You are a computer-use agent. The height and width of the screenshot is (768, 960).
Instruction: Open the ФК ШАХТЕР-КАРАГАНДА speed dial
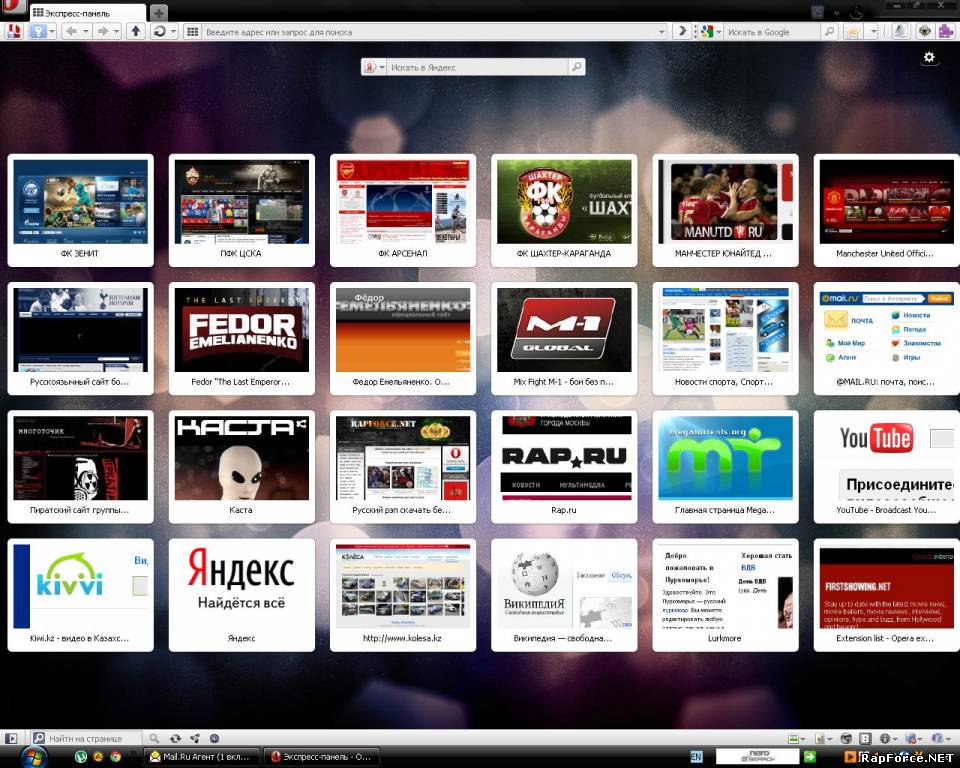point(564,210)
